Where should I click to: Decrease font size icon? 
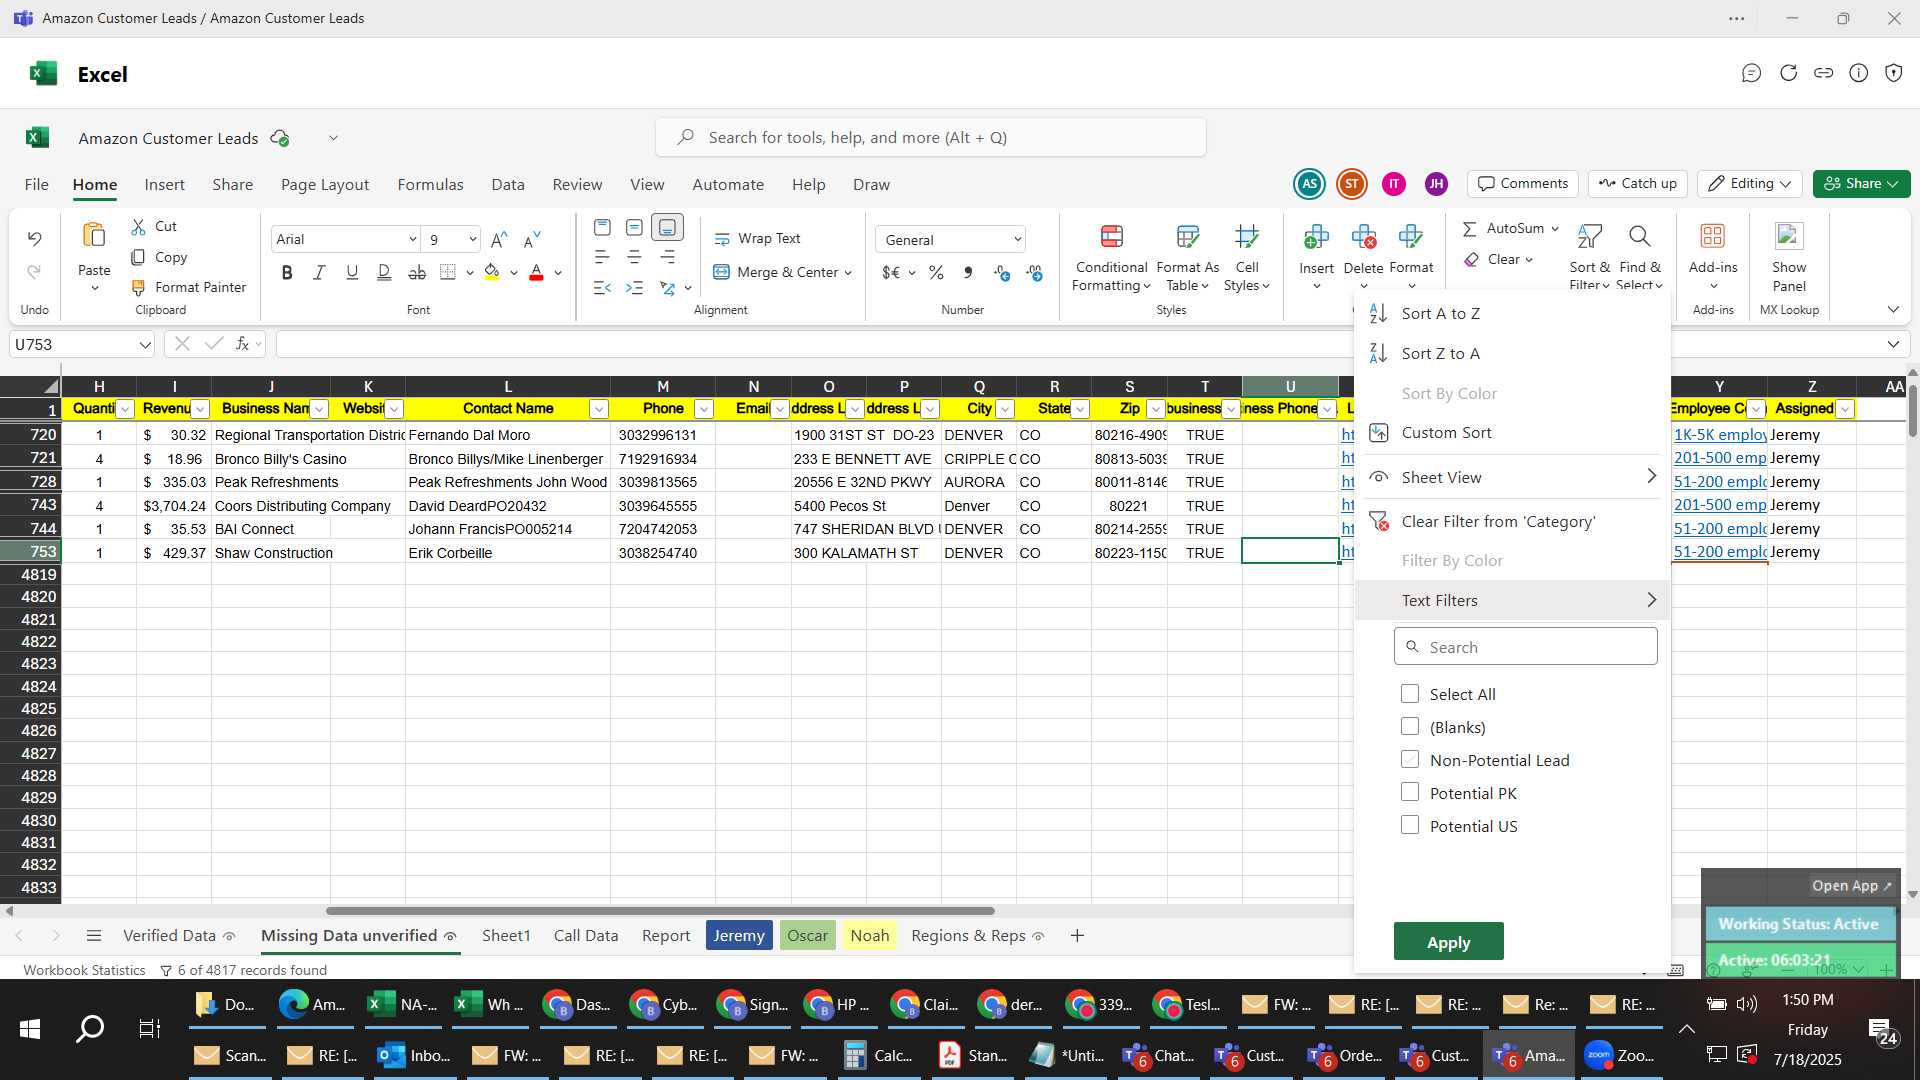tap(532, 239)
